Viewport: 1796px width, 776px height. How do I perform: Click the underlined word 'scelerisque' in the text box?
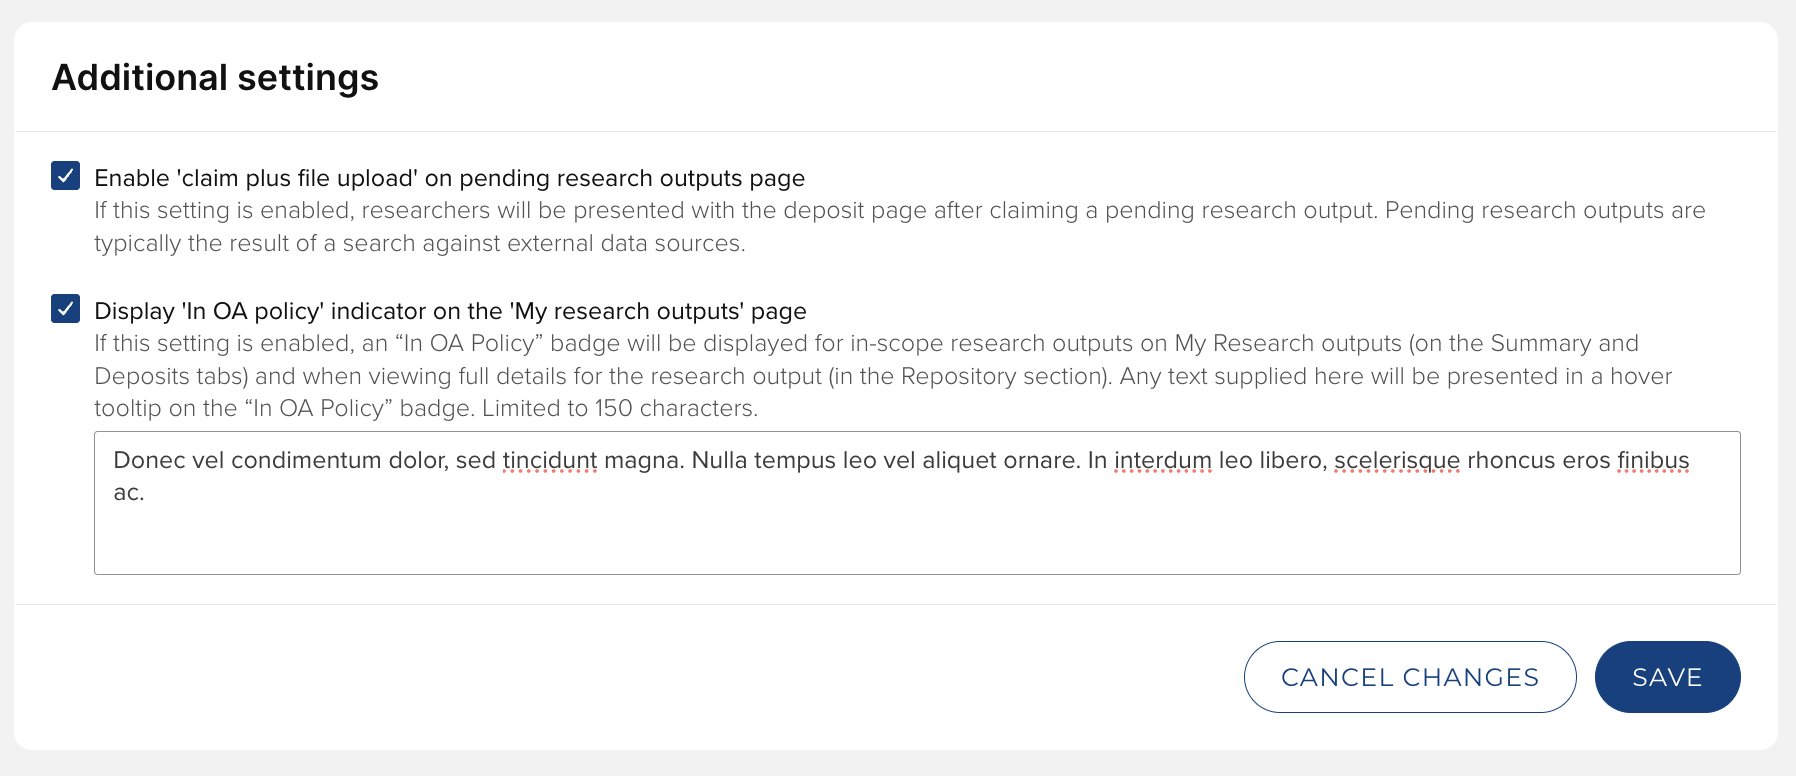1396,461
